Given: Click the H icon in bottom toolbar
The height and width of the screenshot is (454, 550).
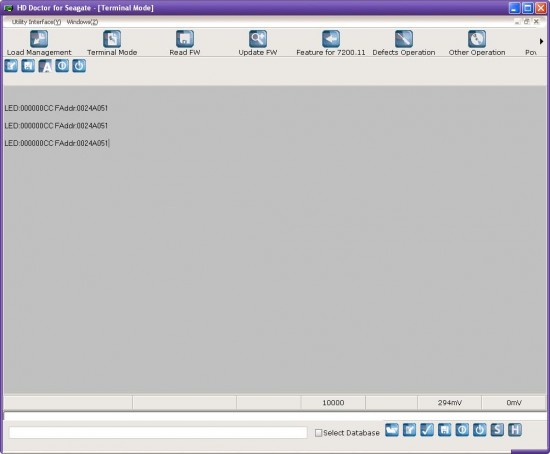Looking at the screenshot, I should (515, 430).
